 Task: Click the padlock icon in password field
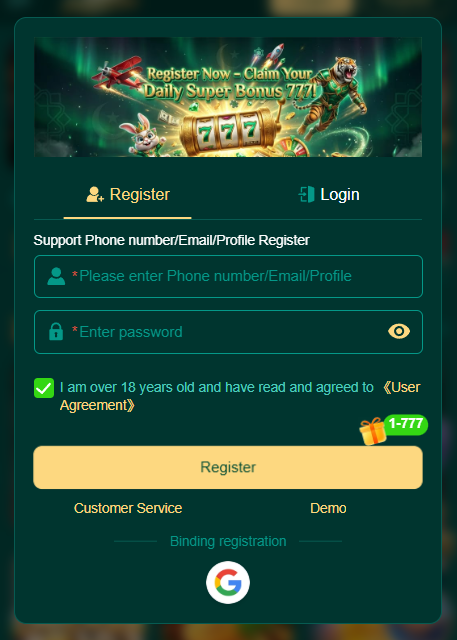pyautogui.click(x=56, y=331)
